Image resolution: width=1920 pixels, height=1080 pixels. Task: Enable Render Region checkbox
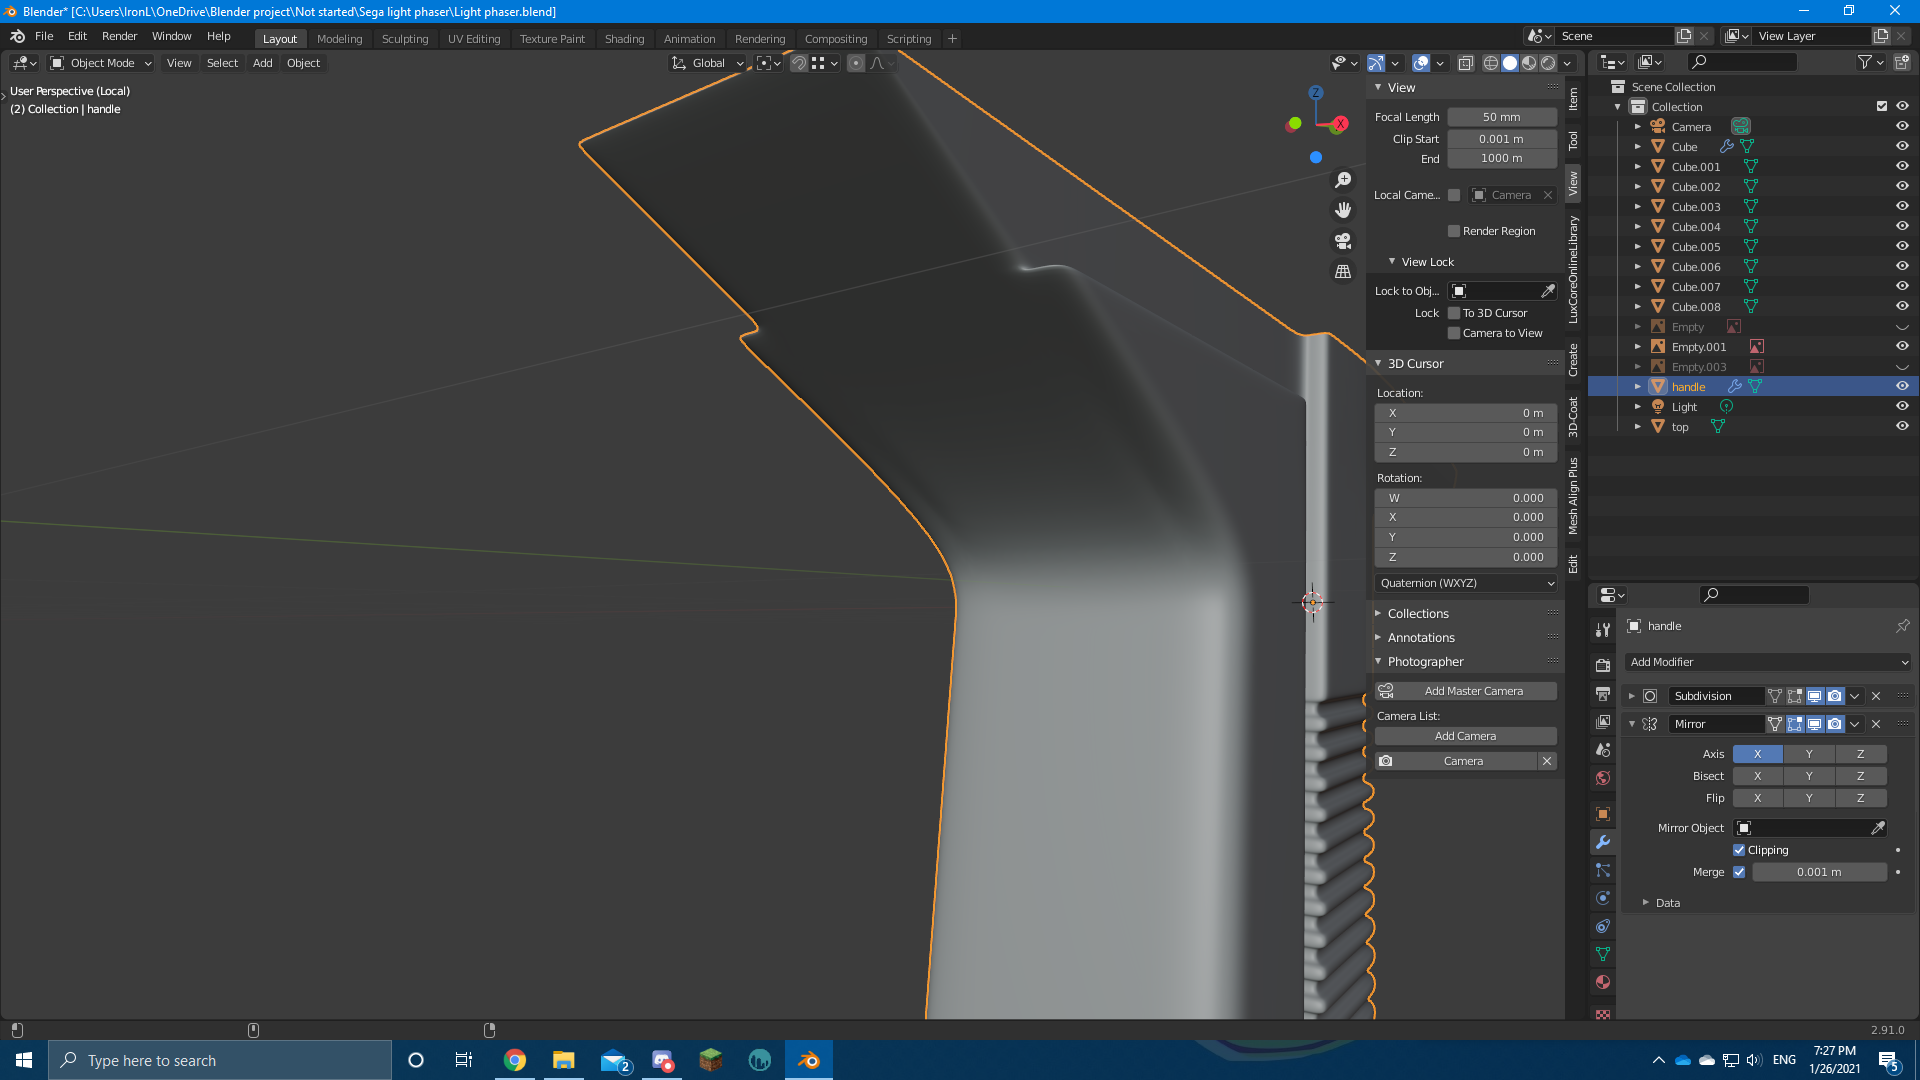click(x=1454, y=231)
